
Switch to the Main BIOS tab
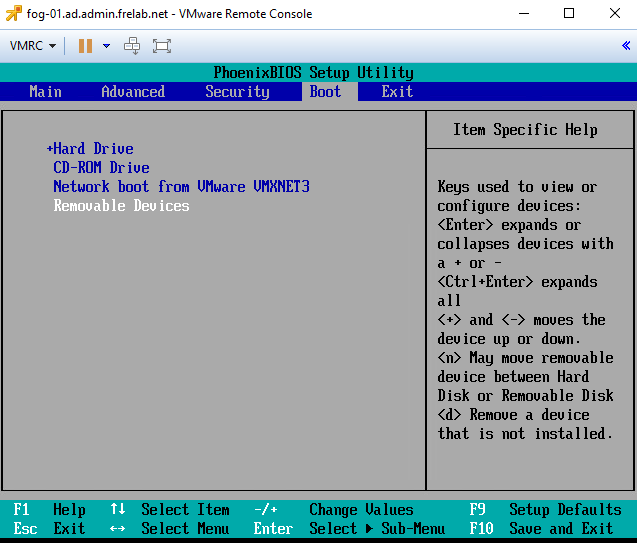coord(46,91)
